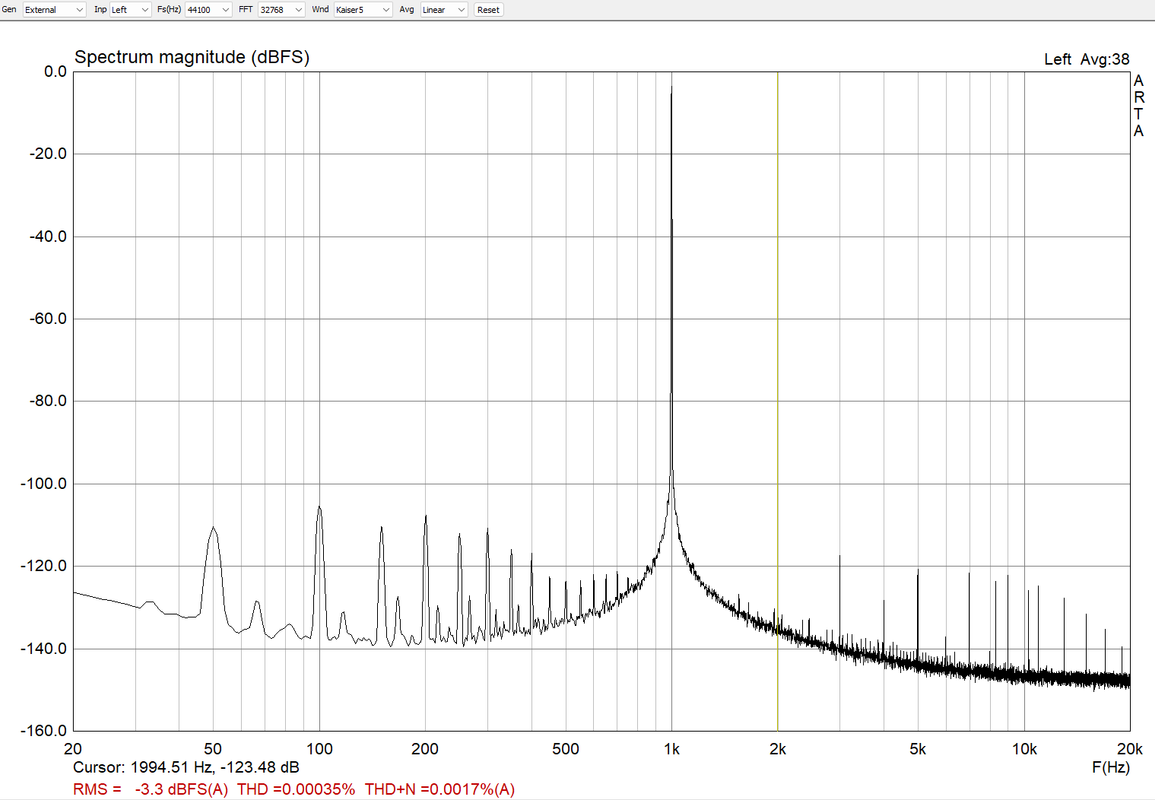Click the "Wnd" toolbar label
Screen dimensions: 1155x800
click(320, 10)
